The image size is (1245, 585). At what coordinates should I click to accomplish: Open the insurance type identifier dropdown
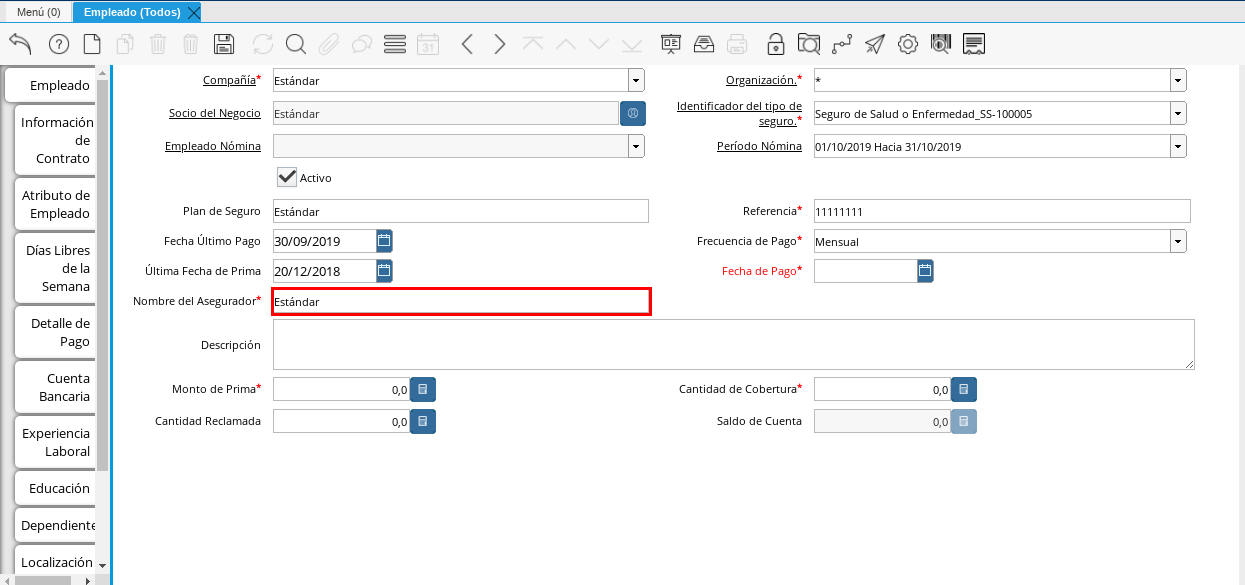pos(1178,114)
